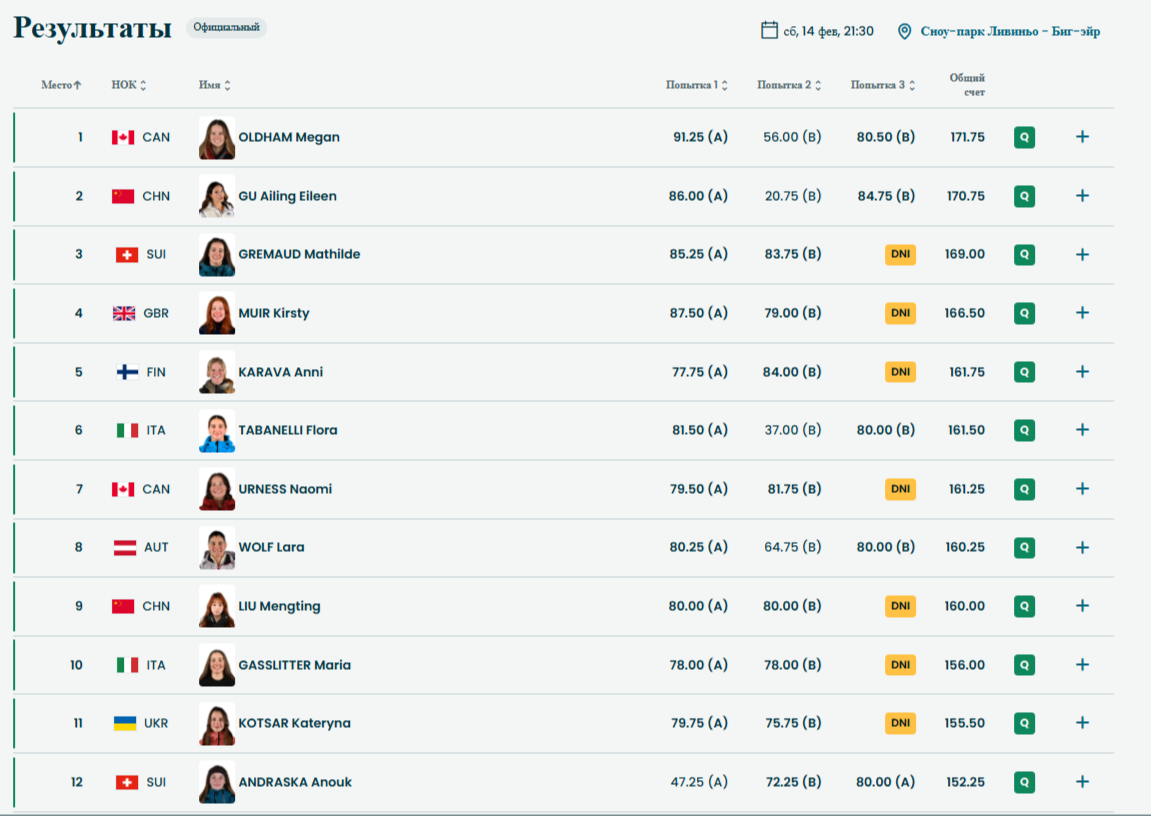Expand ANDRASKA Anouk's result details
Image resolution: width=1151 pixels, height=816 pixels.
[1082, 782]
